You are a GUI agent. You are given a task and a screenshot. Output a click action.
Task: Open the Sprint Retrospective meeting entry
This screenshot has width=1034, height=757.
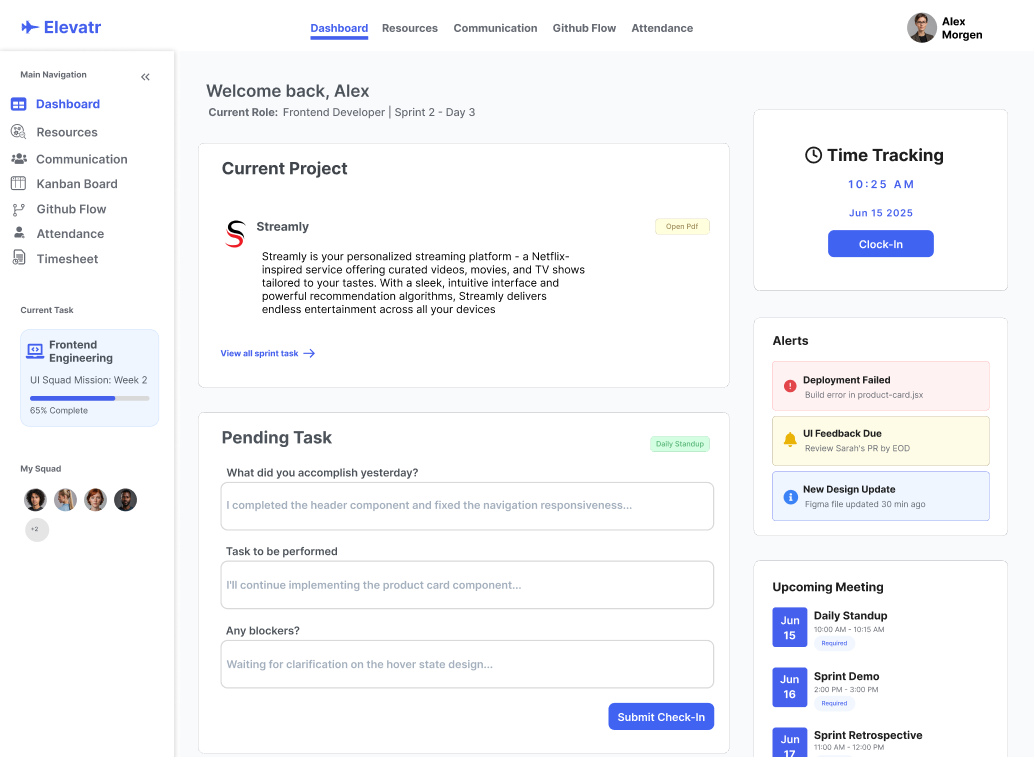tap(868, 735)
